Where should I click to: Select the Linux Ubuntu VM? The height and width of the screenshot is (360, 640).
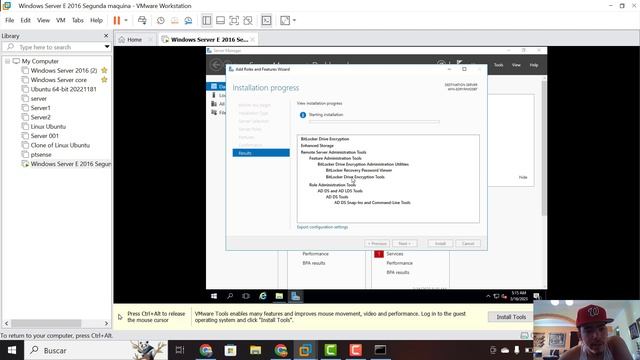48,127
